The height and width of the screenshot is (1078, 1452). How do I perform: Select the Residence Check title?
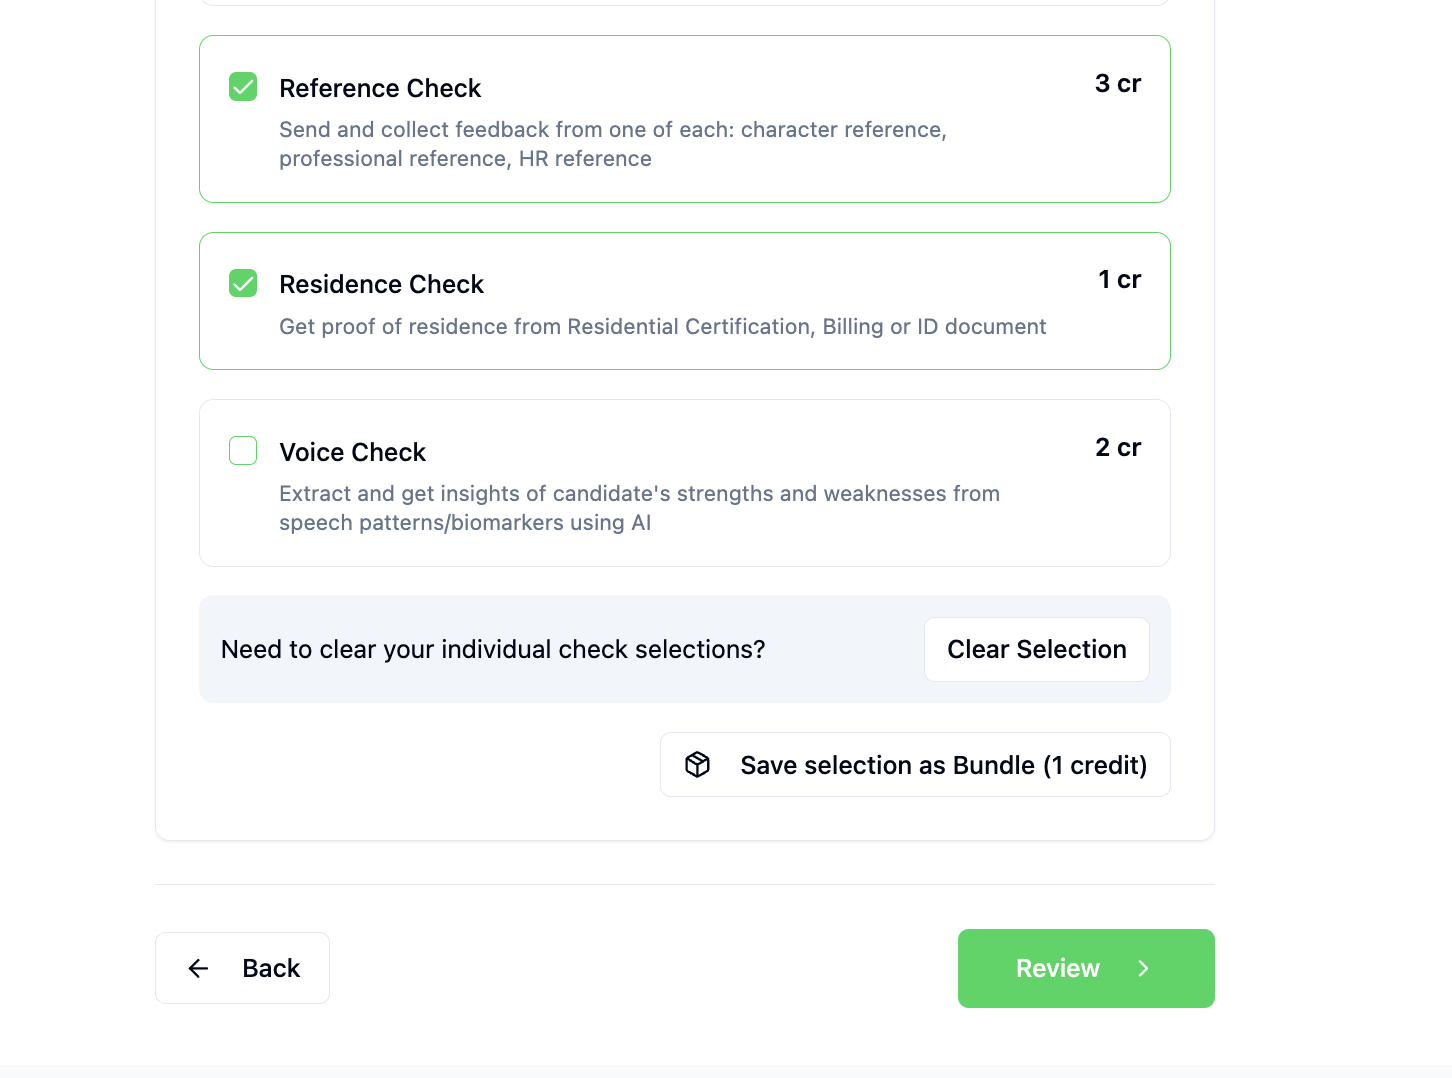[x=381, y=284]
